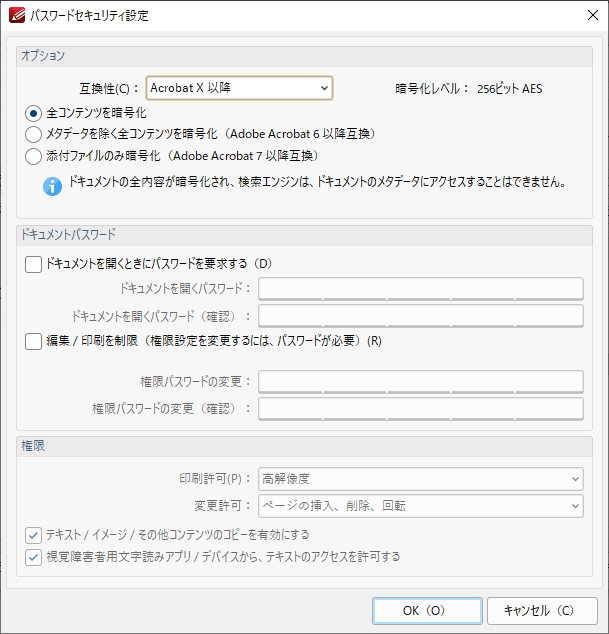Click the blue information icon

click(x=53, y=186)
